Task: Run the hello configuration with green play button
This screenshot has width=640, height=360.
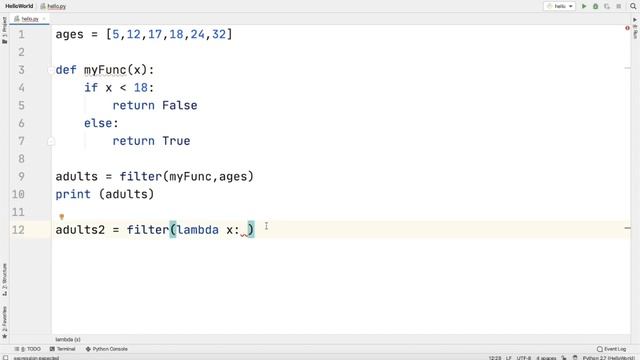Action: (584, 6)
